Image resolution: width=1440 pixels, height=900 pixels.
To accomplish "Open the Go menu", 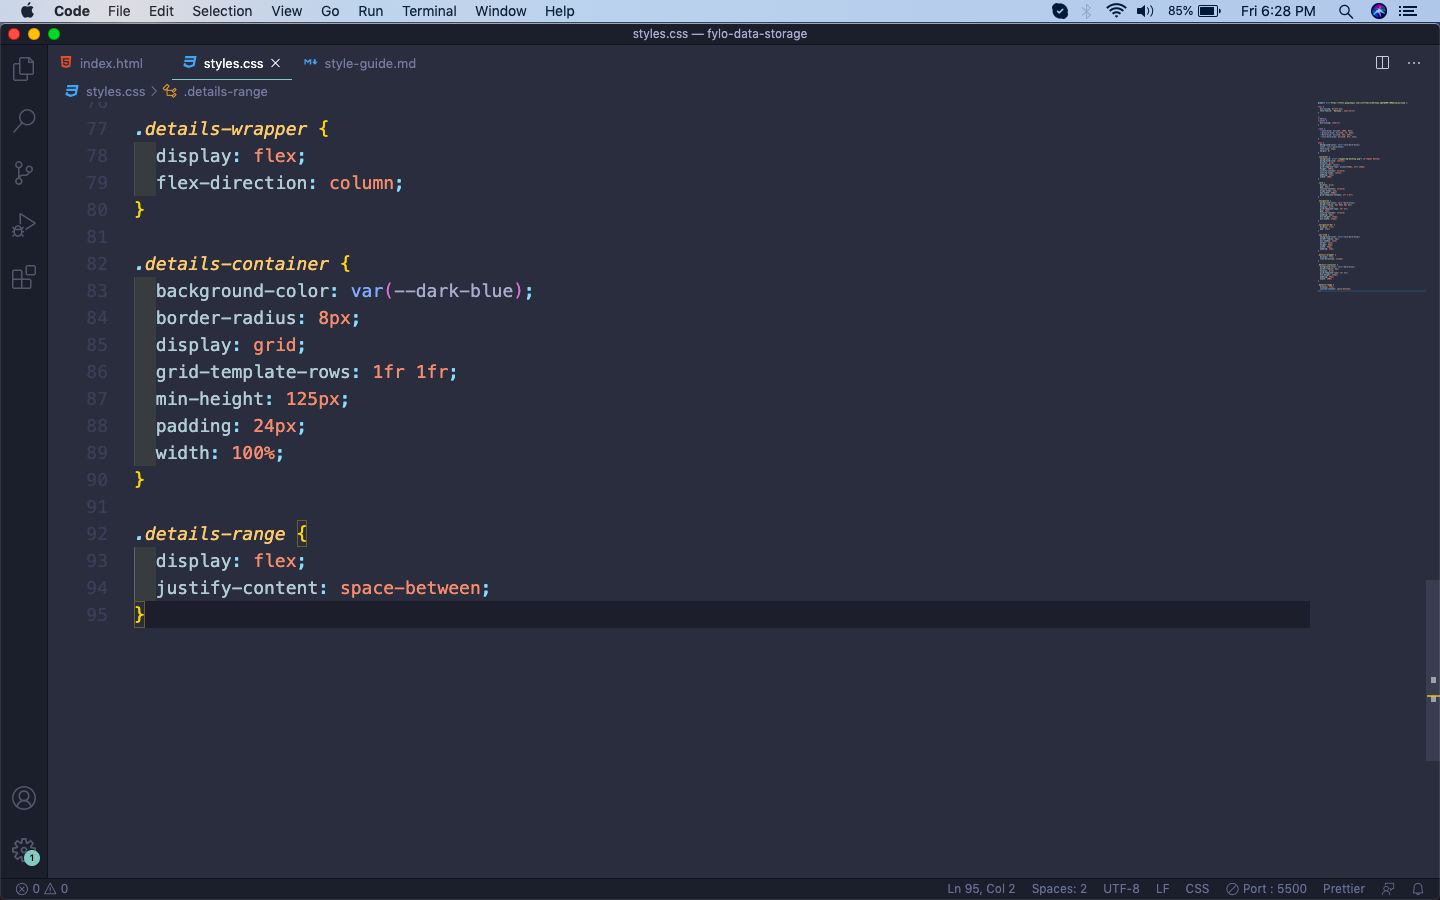I will tap(330, 11).
